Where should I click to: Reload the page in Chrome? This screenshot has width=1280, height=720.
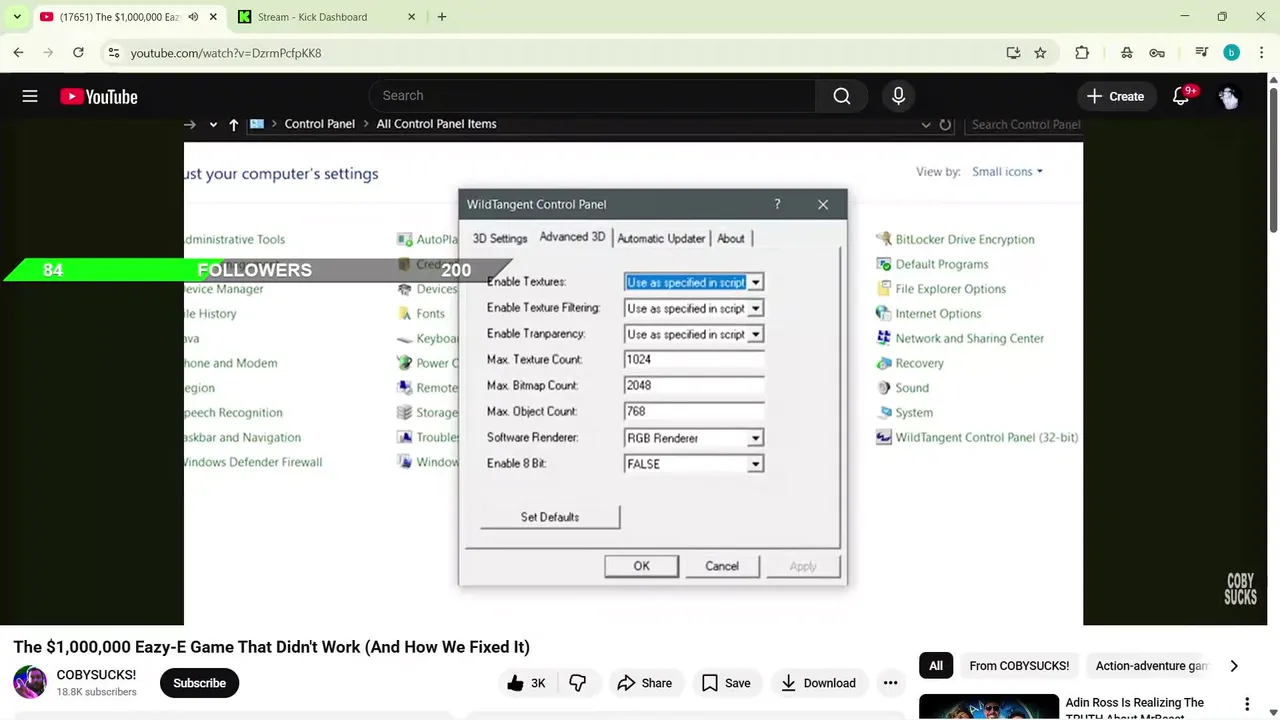coord(78,53)
